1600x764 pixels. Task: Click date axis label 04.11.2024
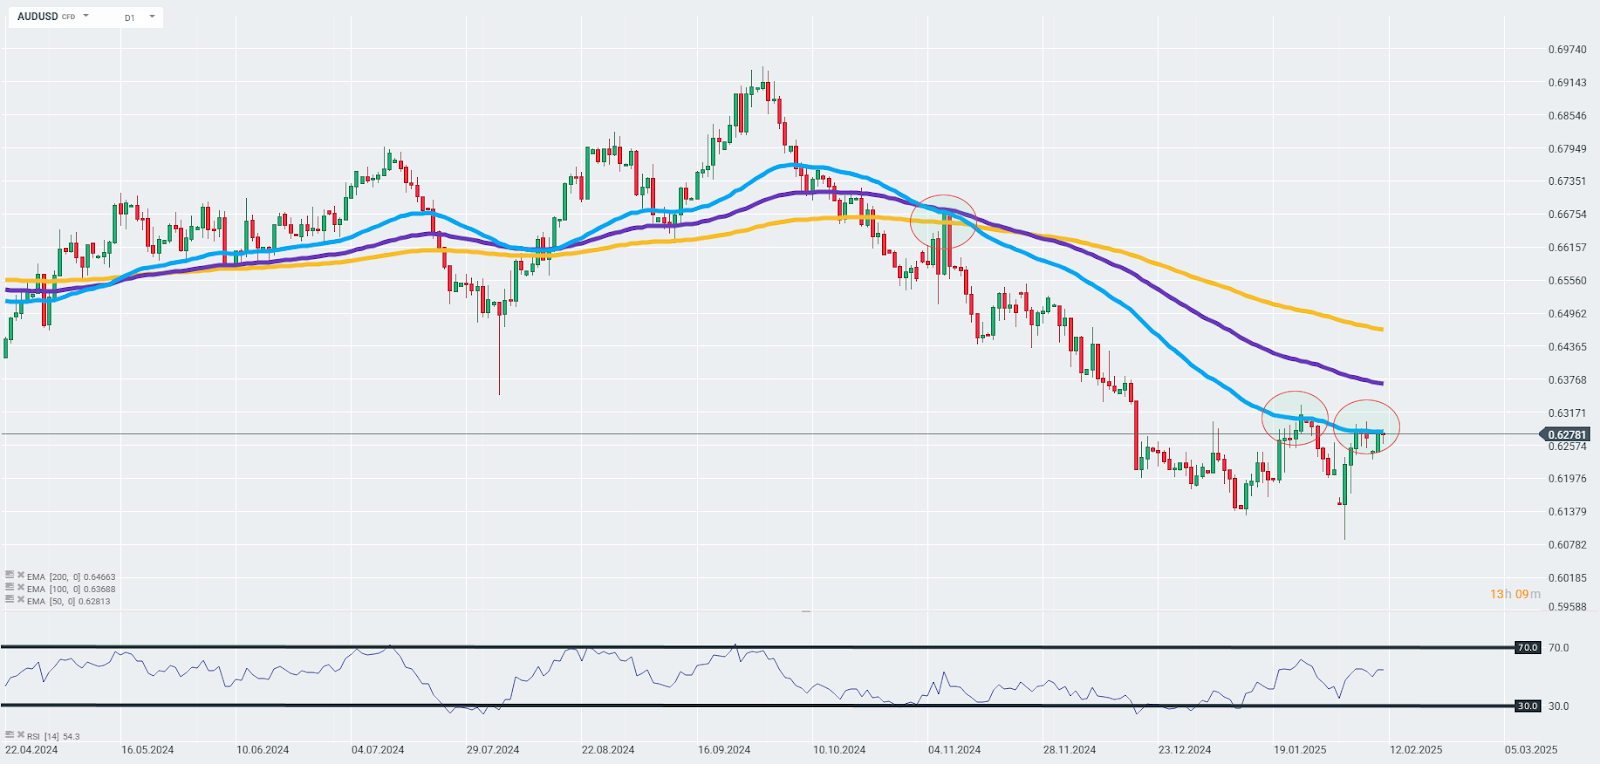pos(954,749)
